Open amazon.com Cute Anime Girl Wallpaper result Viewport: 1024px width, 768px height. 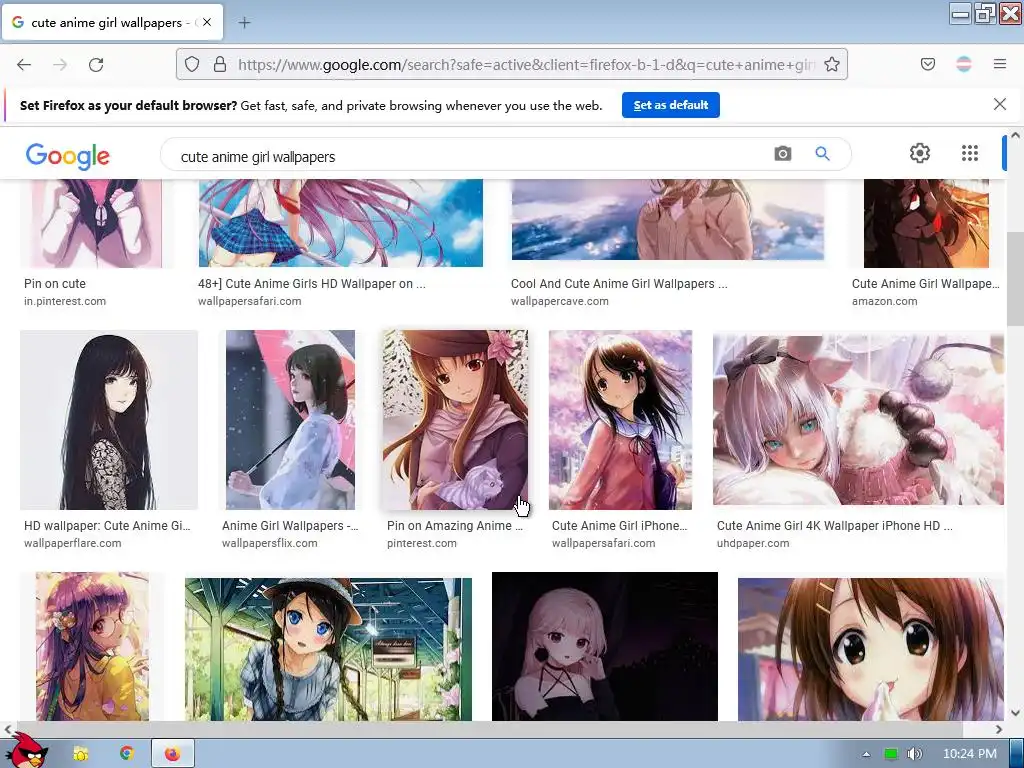point(925,283)
